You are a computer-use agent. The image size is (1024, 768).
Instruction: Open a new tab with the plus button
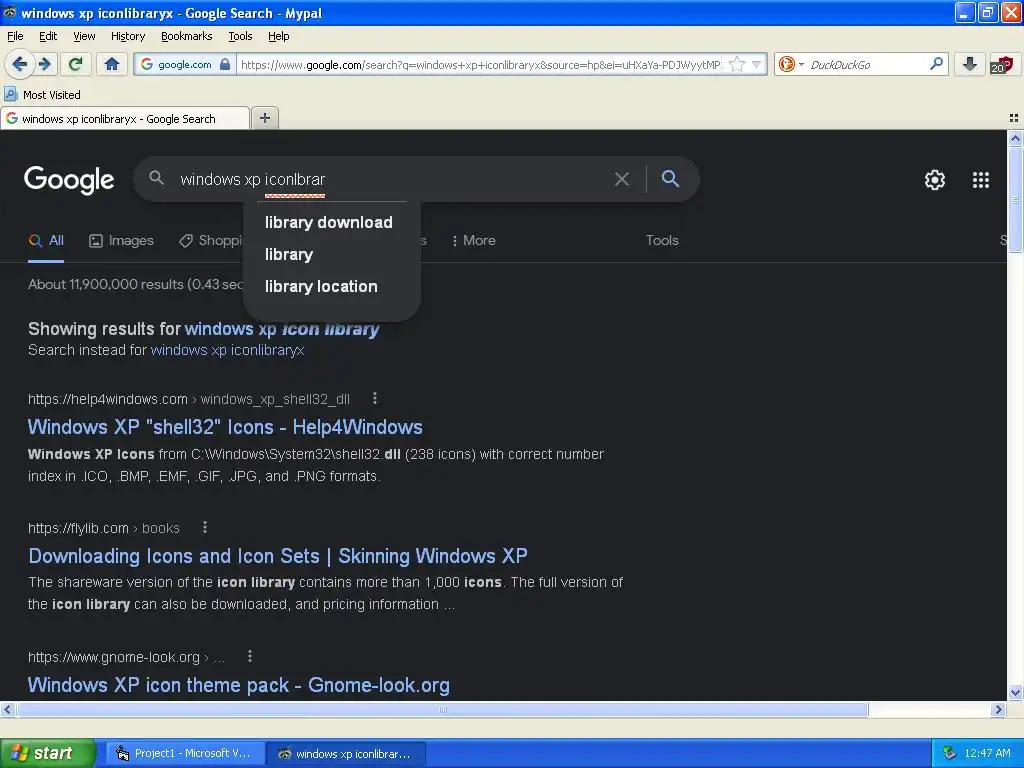point(264,118)
